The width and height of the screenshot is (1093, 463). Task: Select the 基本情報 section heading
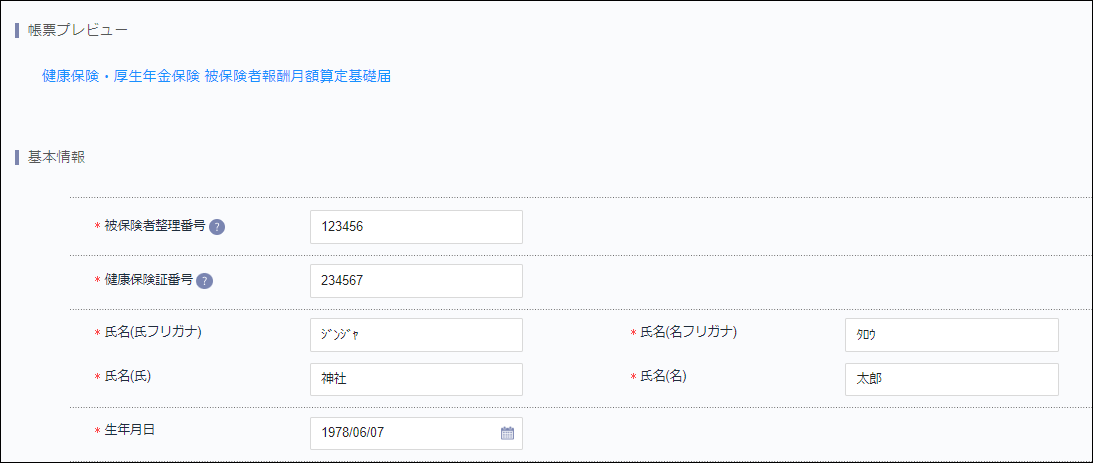(x=56, y=157)
